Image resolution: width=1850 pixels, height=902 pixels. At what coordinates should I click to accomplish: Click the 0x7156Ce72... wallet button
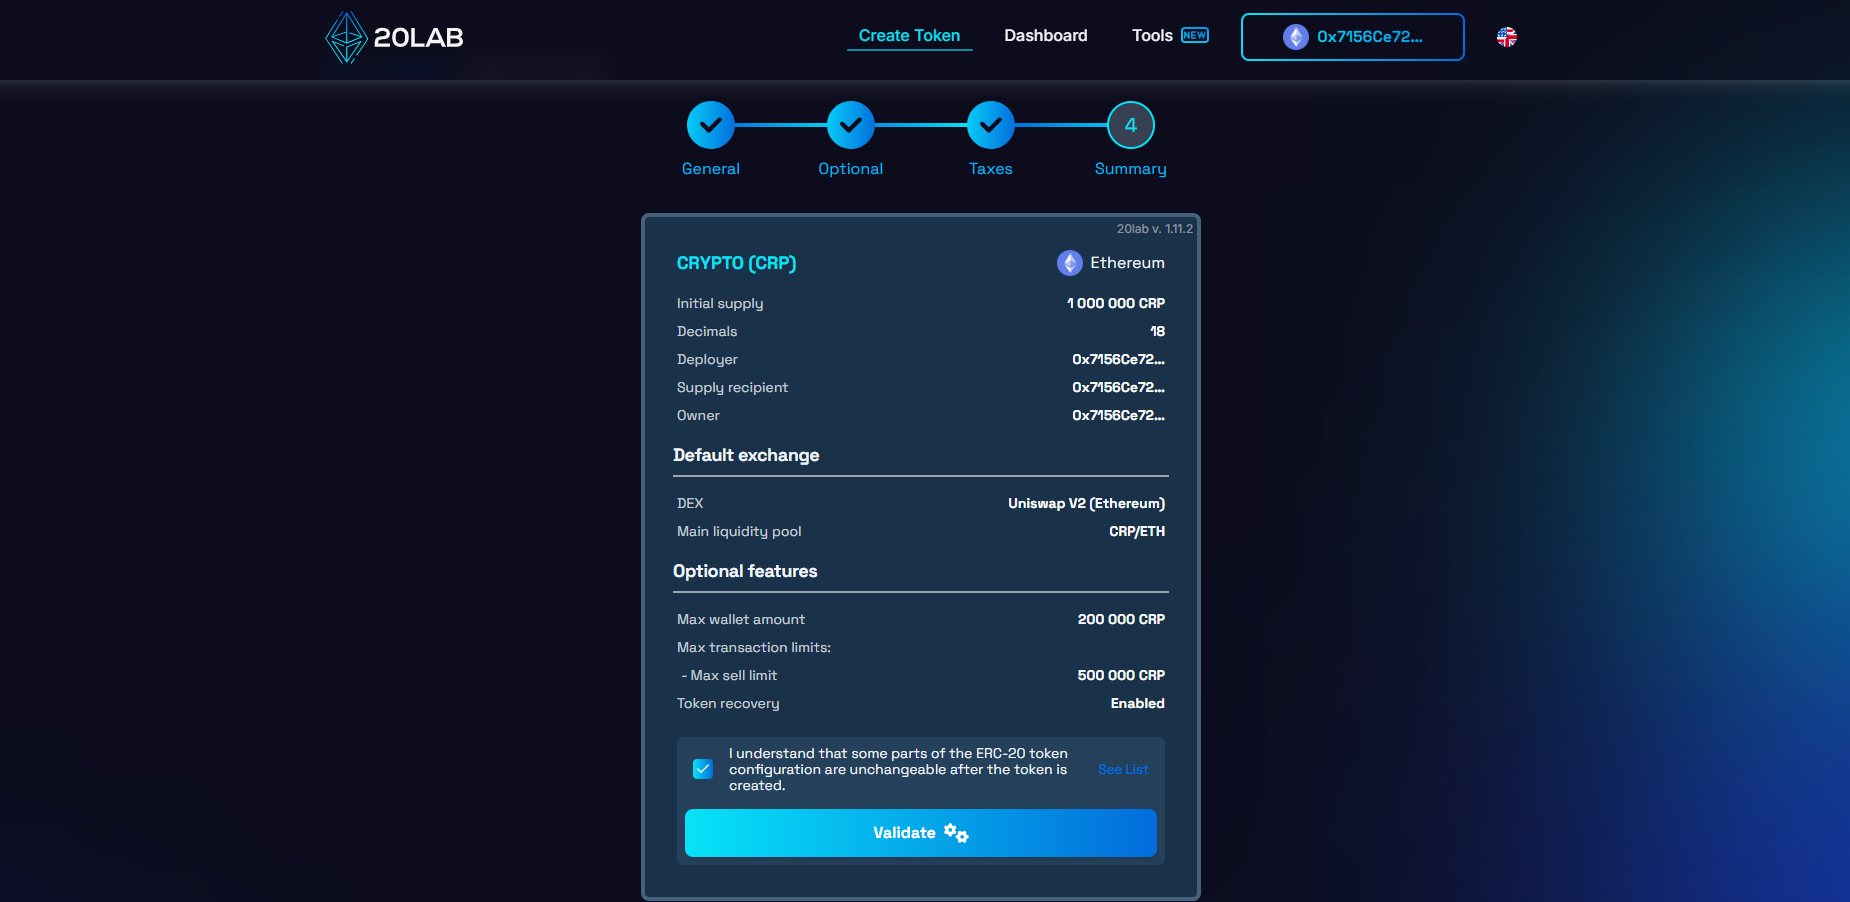point(1353,37)
